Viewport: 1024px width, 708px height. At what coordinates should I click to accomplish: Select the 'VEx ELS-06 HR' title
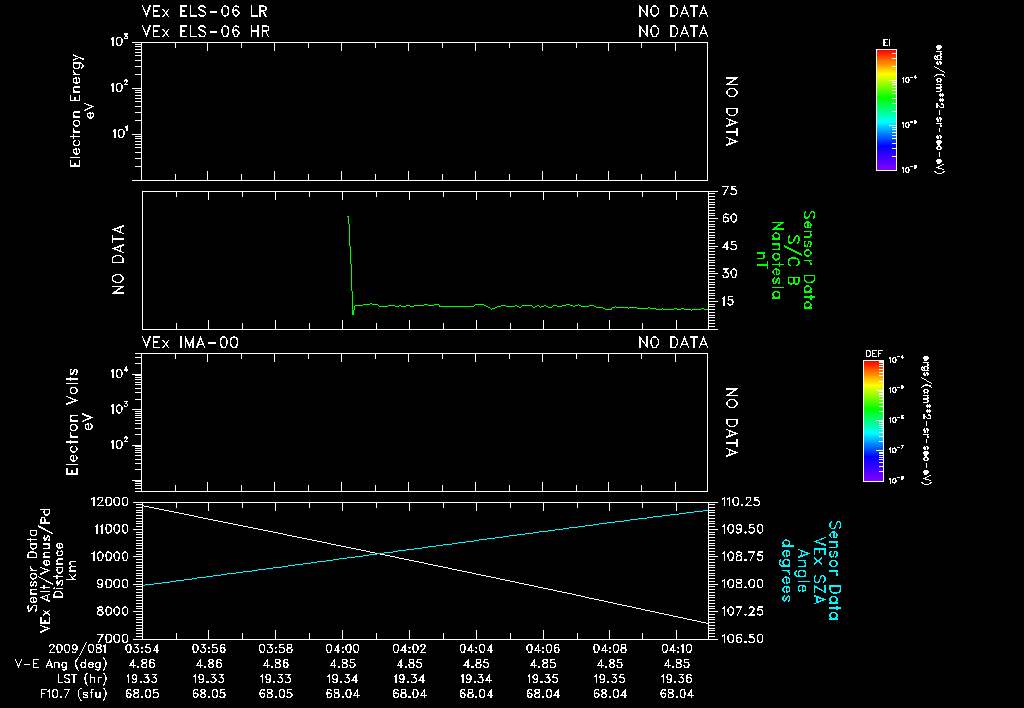click(206, 31)
